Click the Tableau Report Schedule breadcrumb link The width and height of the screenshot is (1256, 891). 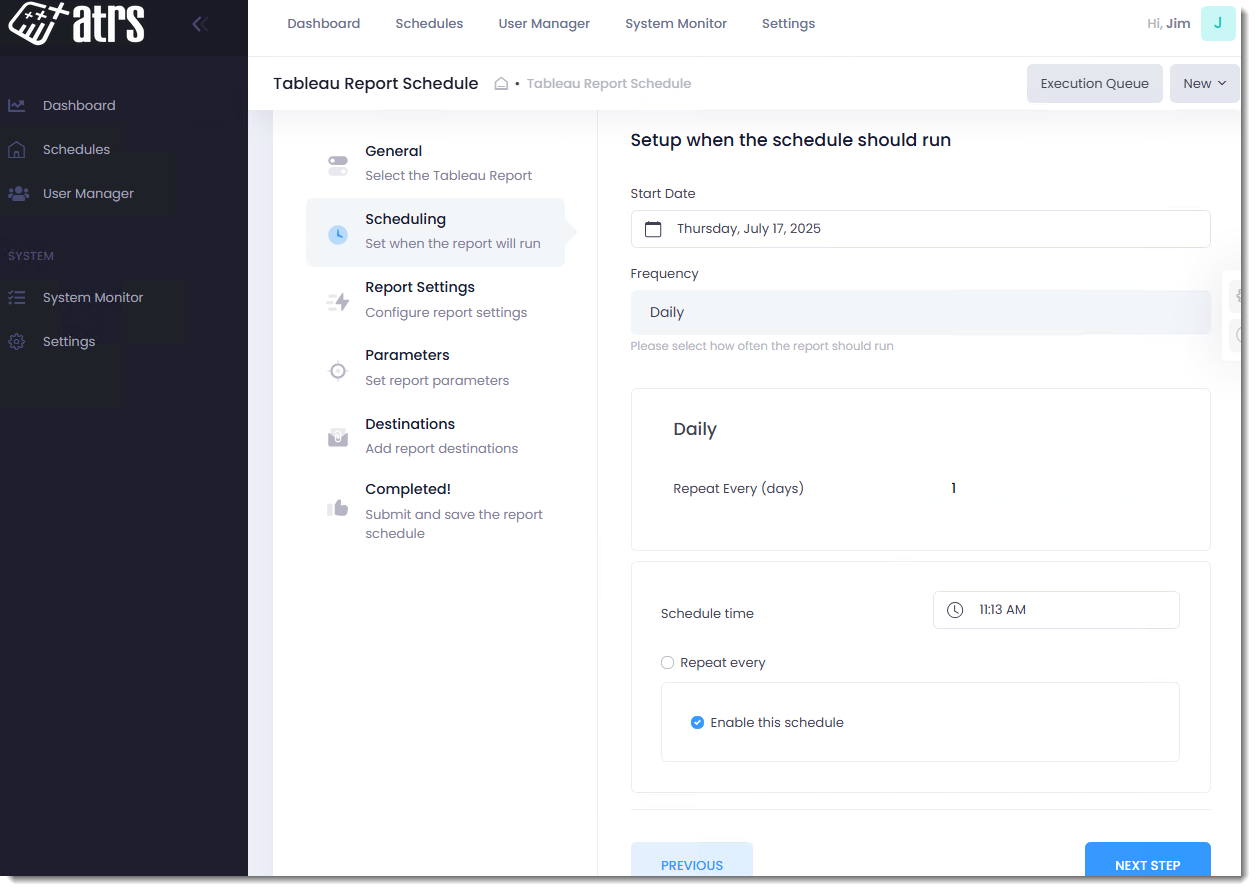[x=609, y=84]
